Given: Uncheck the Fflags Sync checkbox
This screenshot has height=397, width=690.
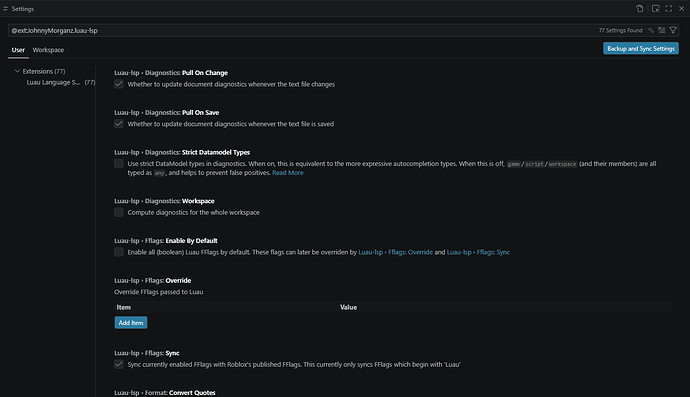Looking at the screenshot, I should [119, 364].
